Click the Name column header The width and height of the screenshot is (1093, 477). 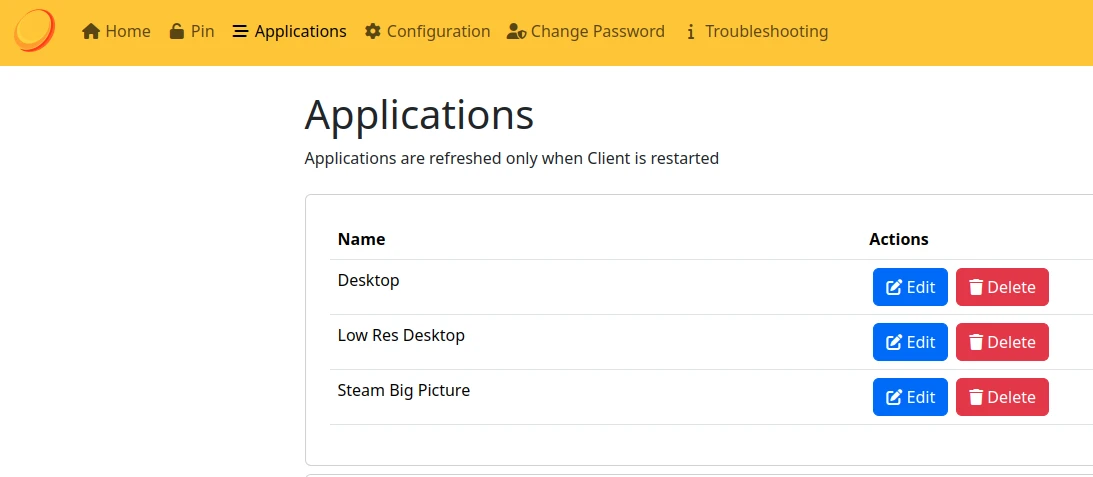(x=361, y=240)
